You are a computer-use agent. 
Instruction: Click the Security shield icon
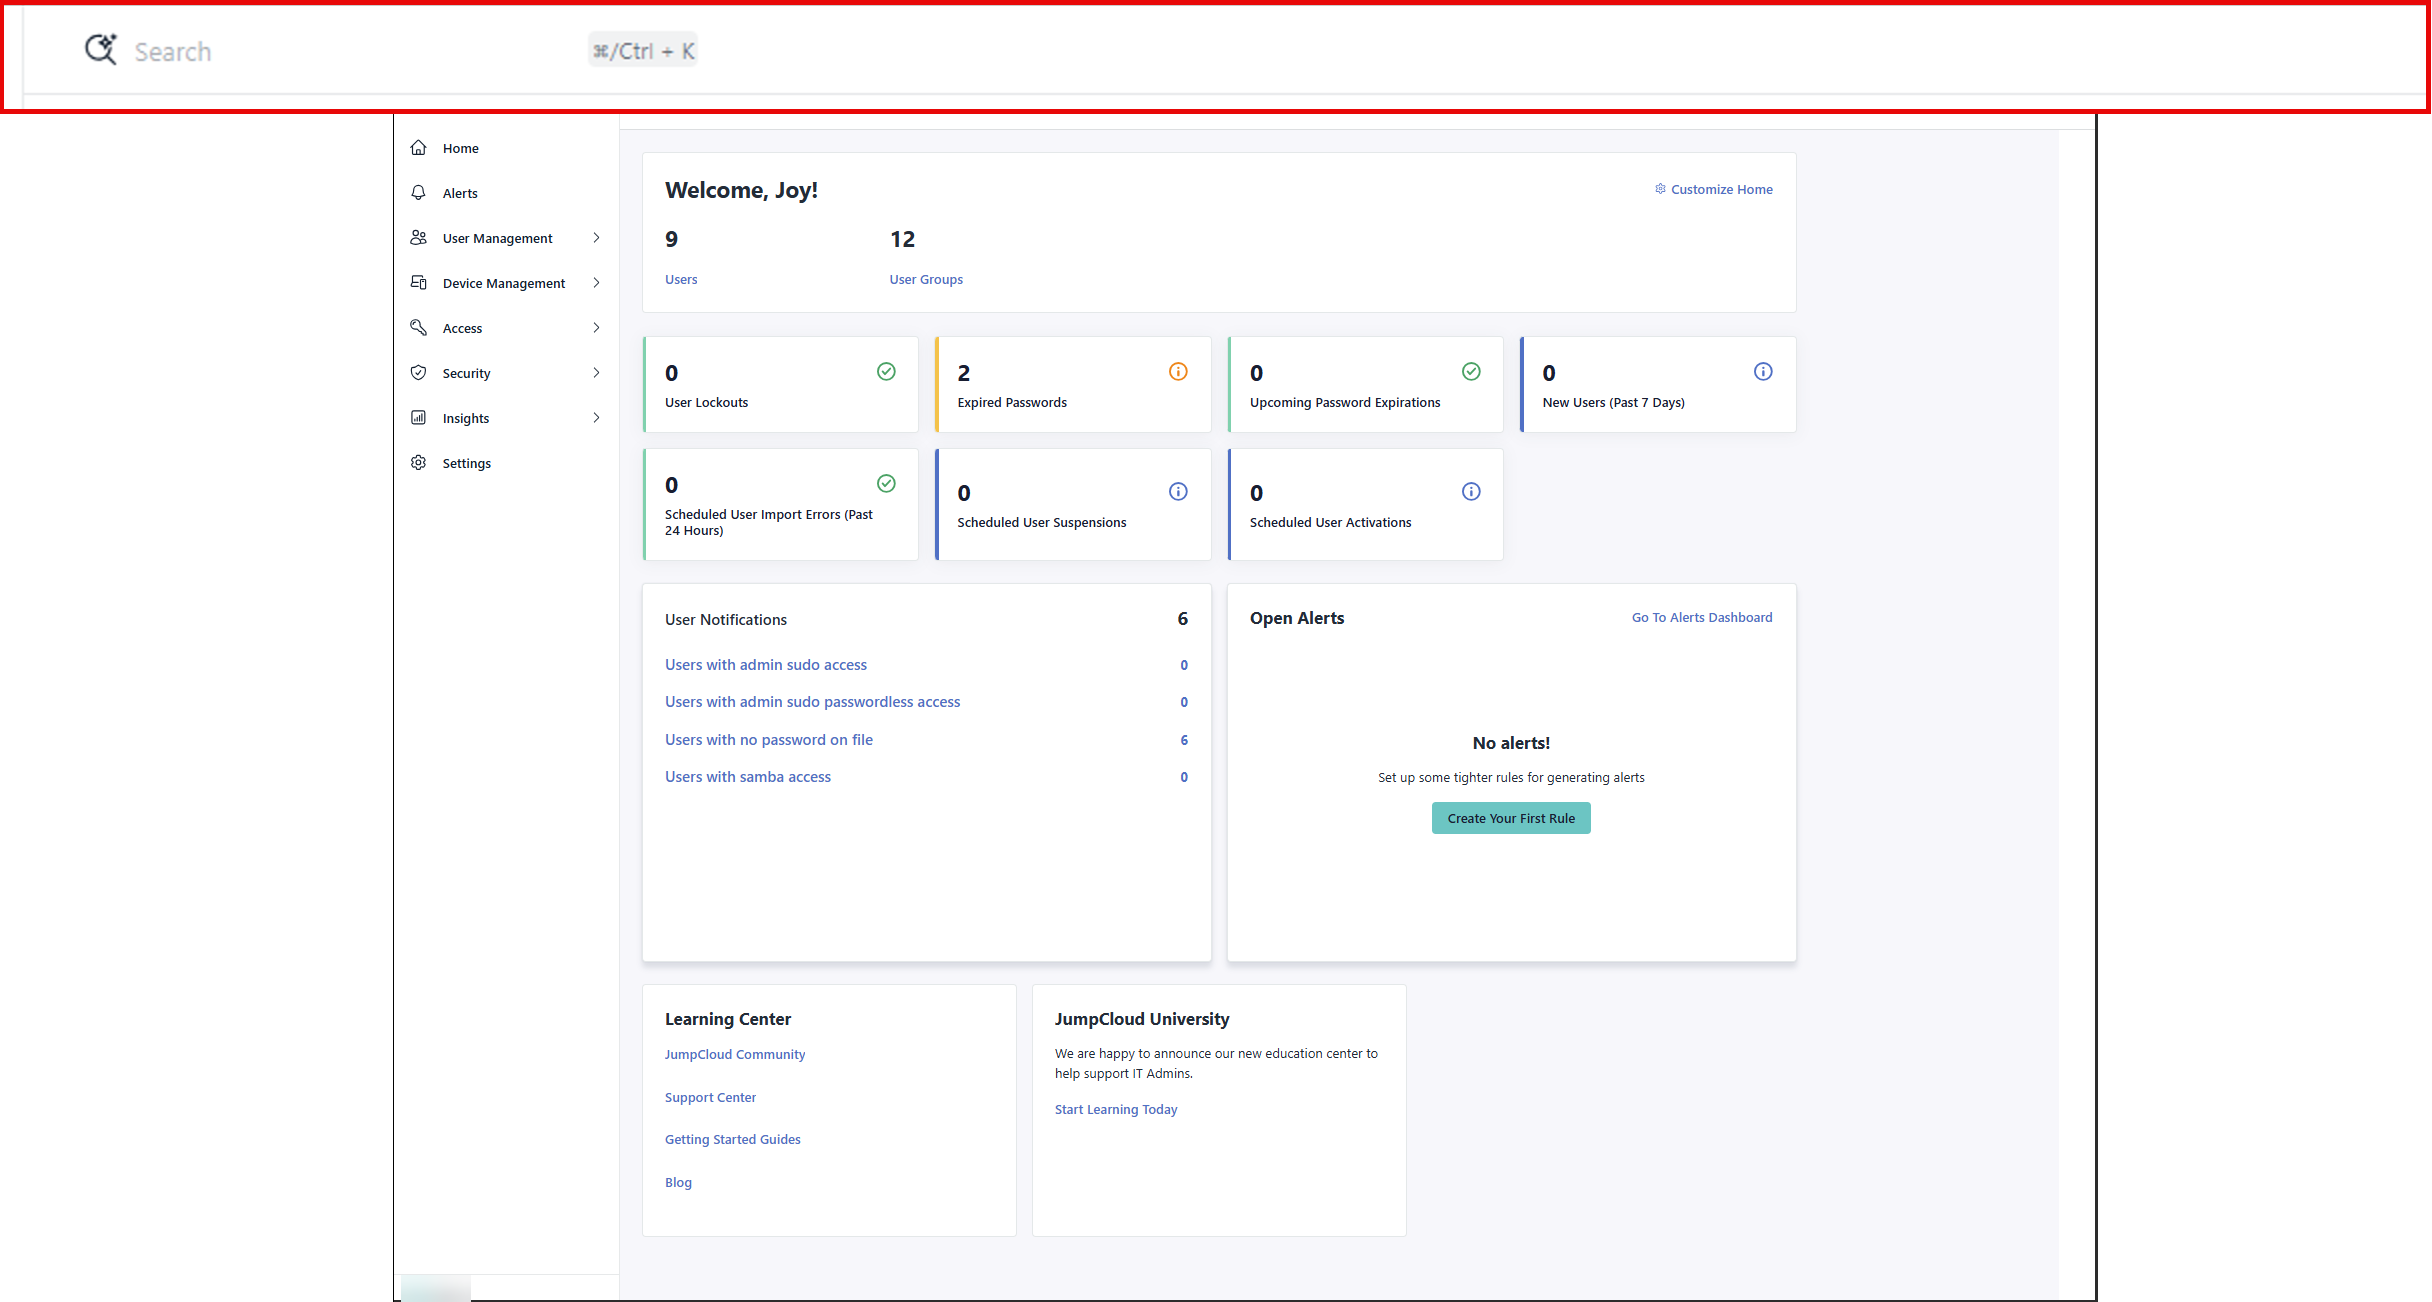coord(419,373)
